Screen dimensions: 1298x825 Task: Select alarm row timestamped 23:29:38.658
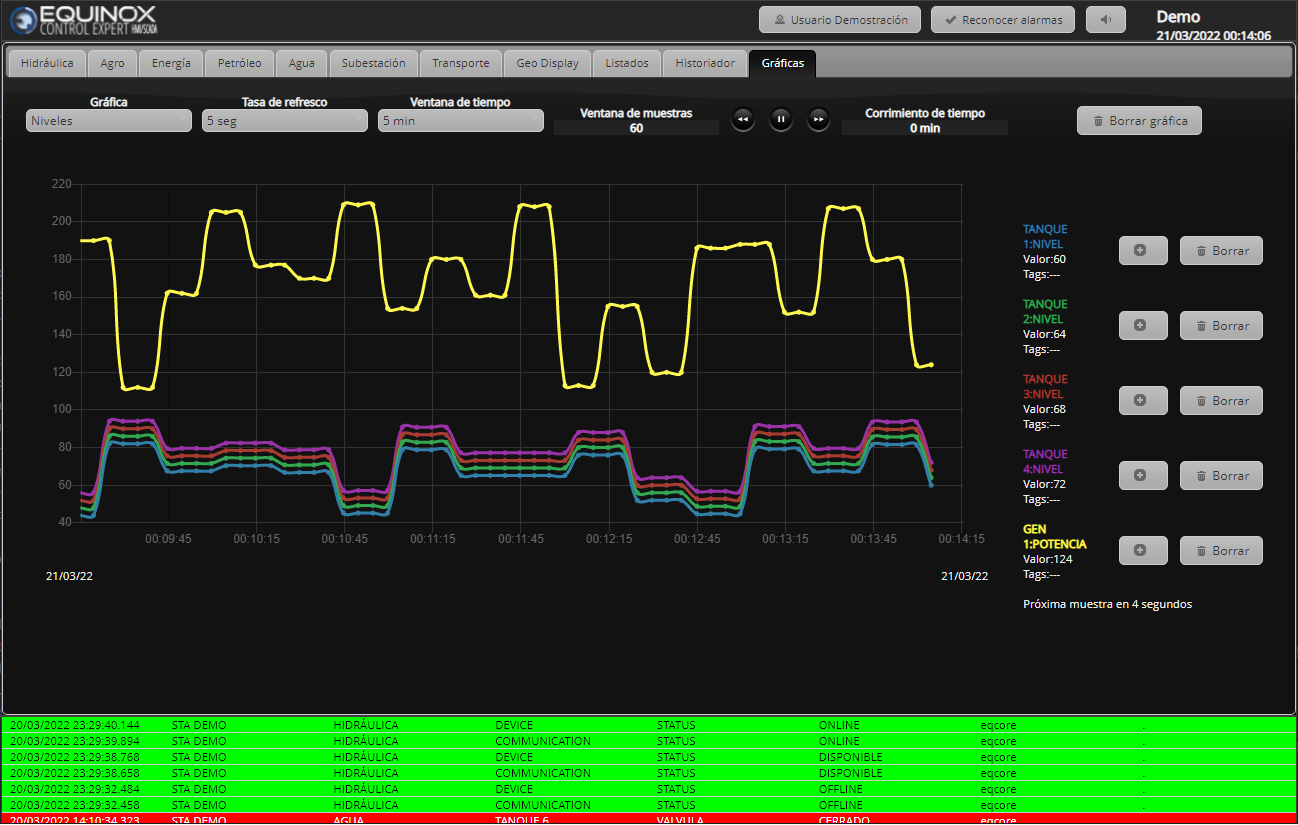pyautogui.click(x=649, y=773)
